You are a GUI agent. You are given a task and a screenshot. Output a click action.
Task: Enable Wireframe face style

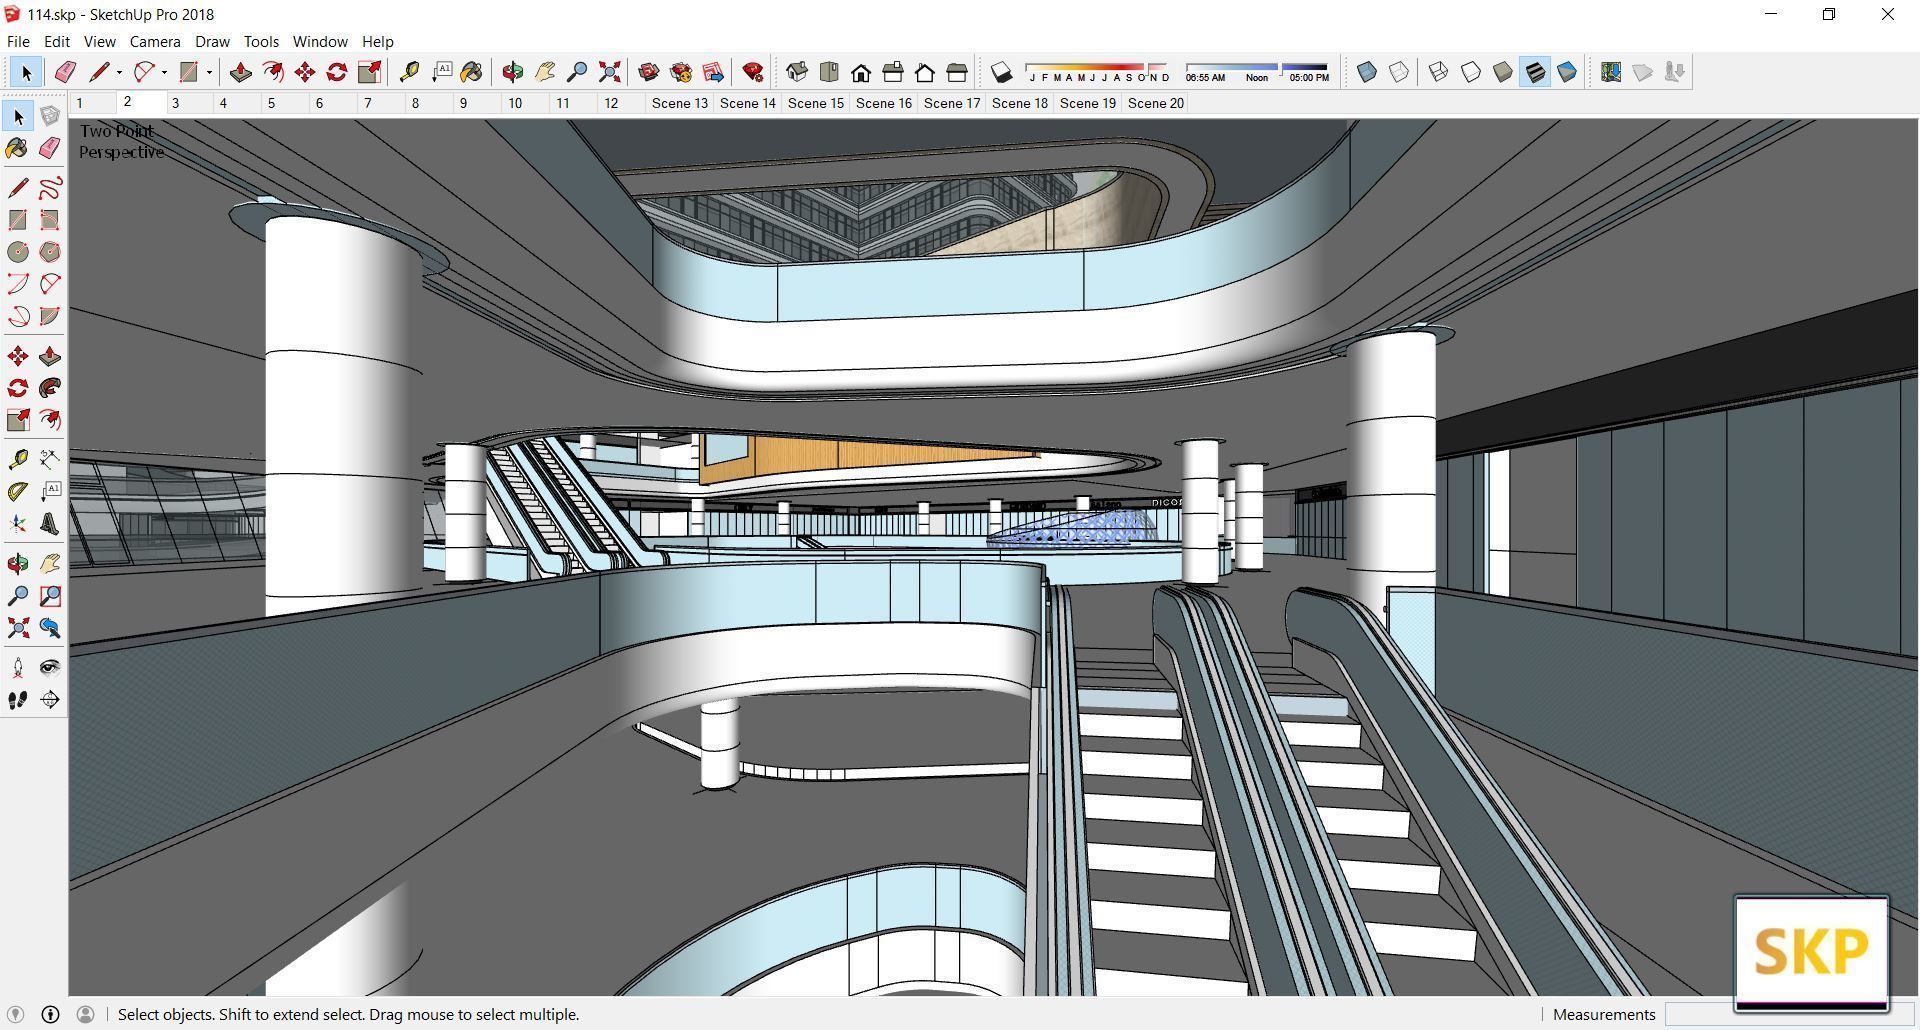click(x=1439, y=72)
